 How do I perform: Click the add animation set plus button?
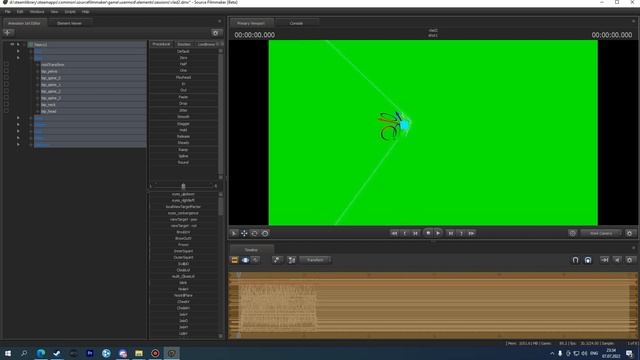(8, 33)
